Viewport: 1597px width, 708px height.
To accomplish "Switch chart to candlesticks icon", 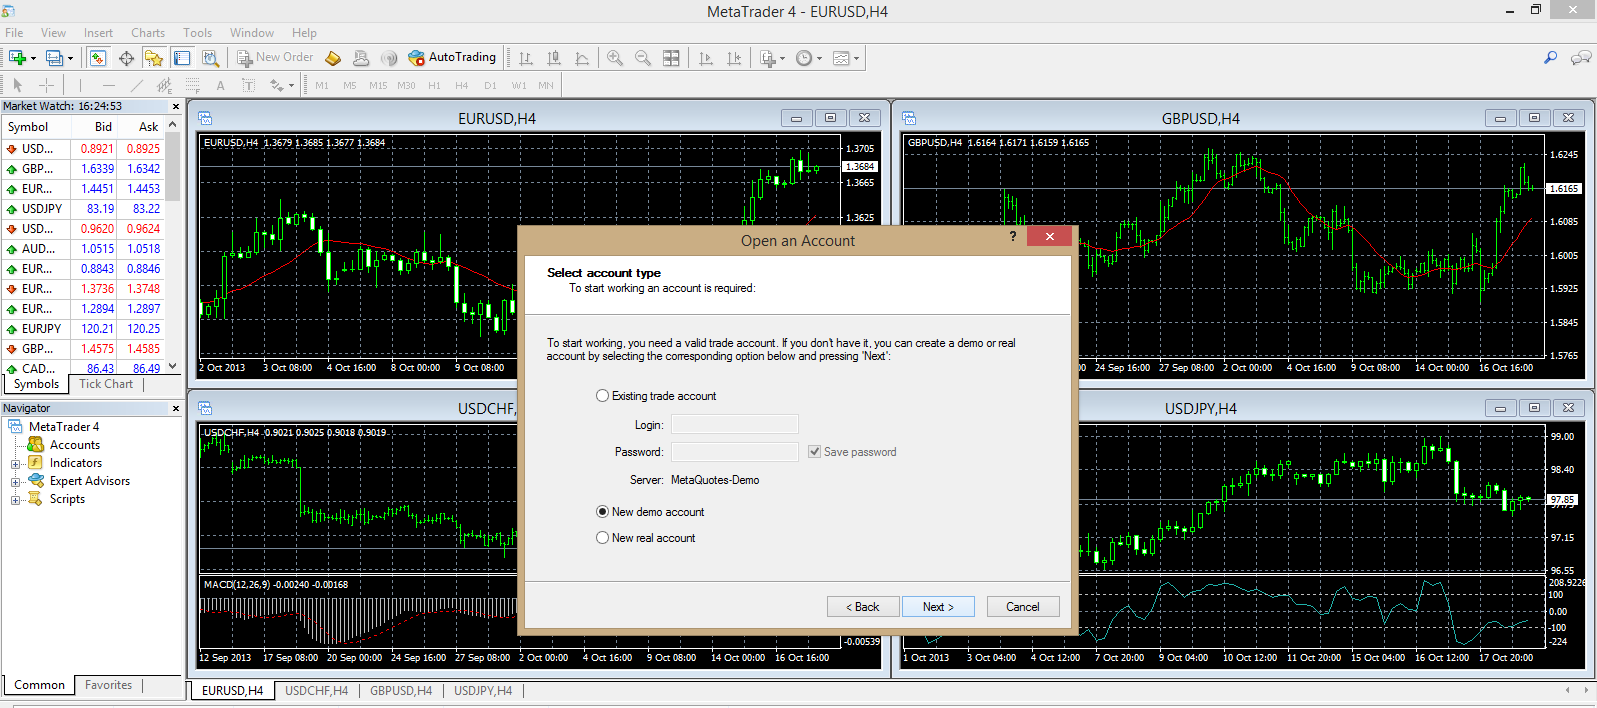I will [x=554, y=58].
